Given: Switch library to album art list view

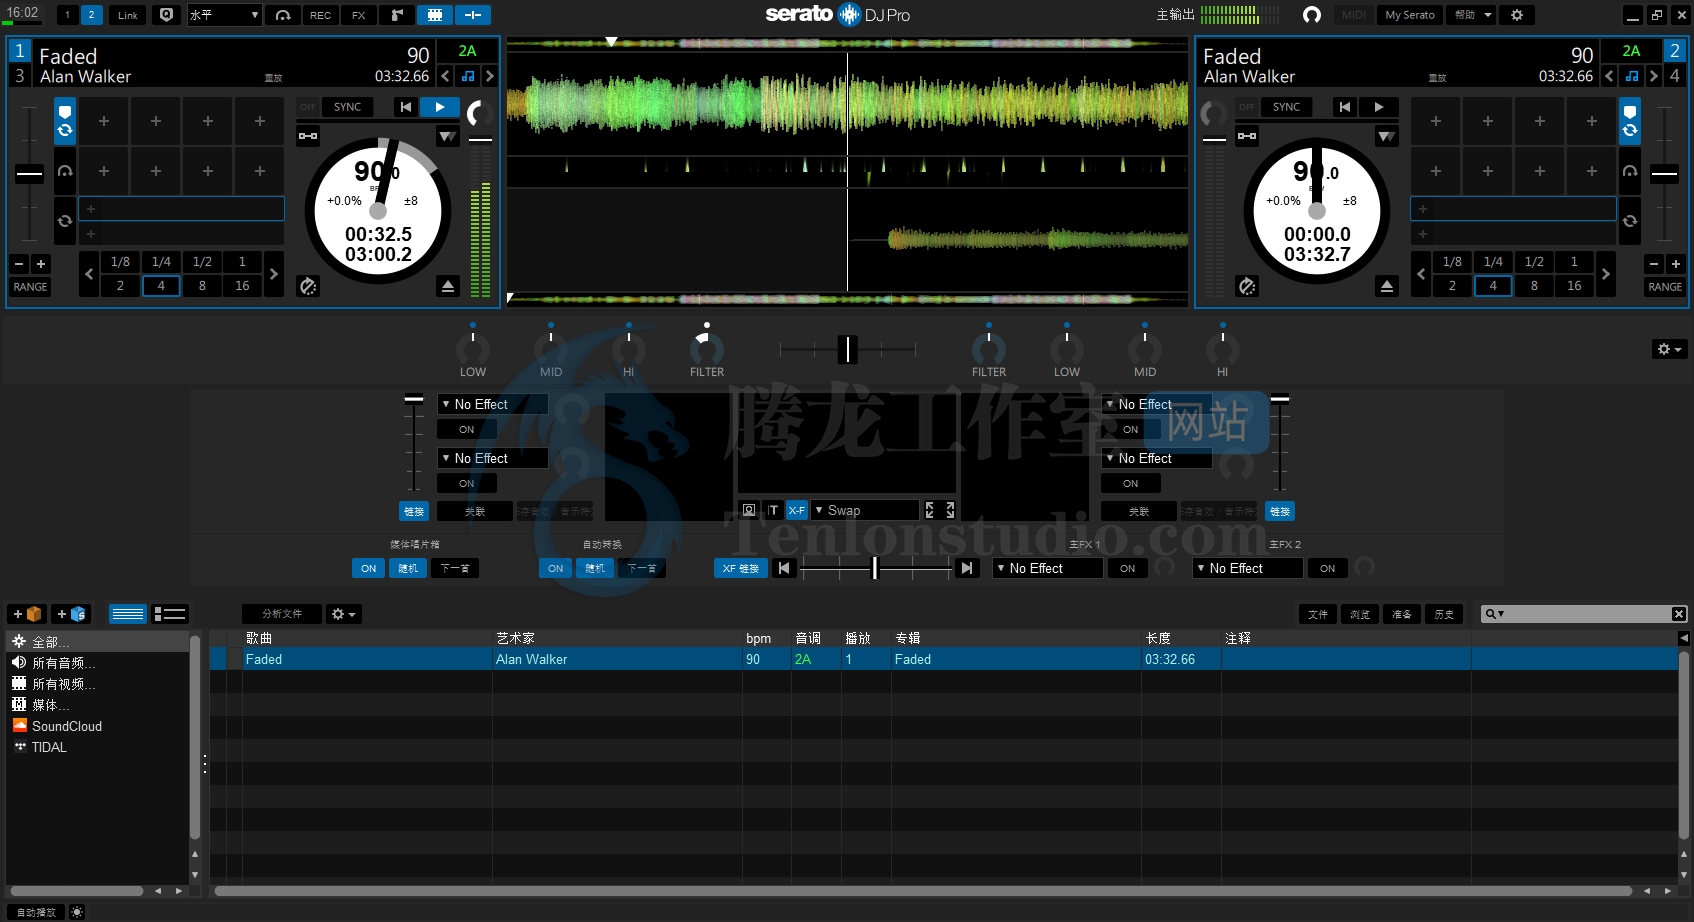Looking at the screenshot, I should 170,614.
